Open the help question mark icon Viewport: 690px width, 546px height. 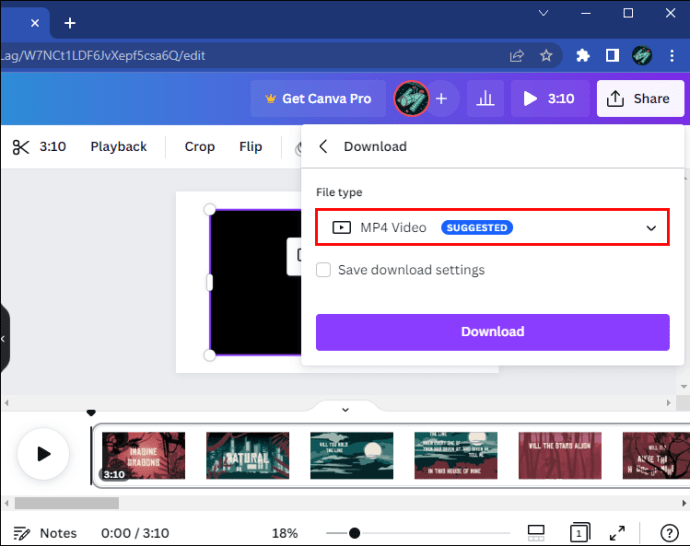tap(669, 533)
